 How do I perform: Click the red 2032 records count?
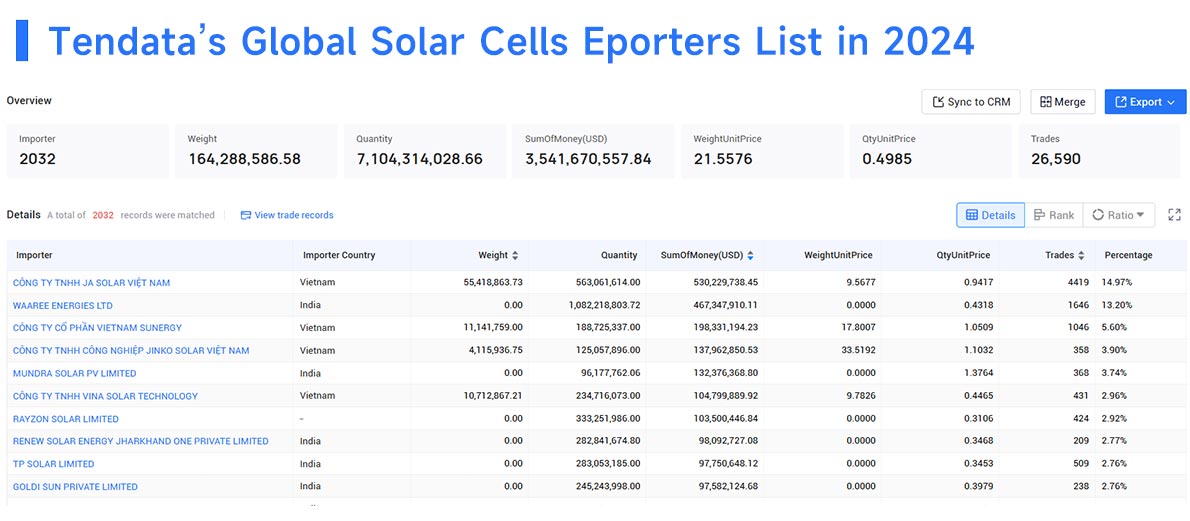click(103, 215)
